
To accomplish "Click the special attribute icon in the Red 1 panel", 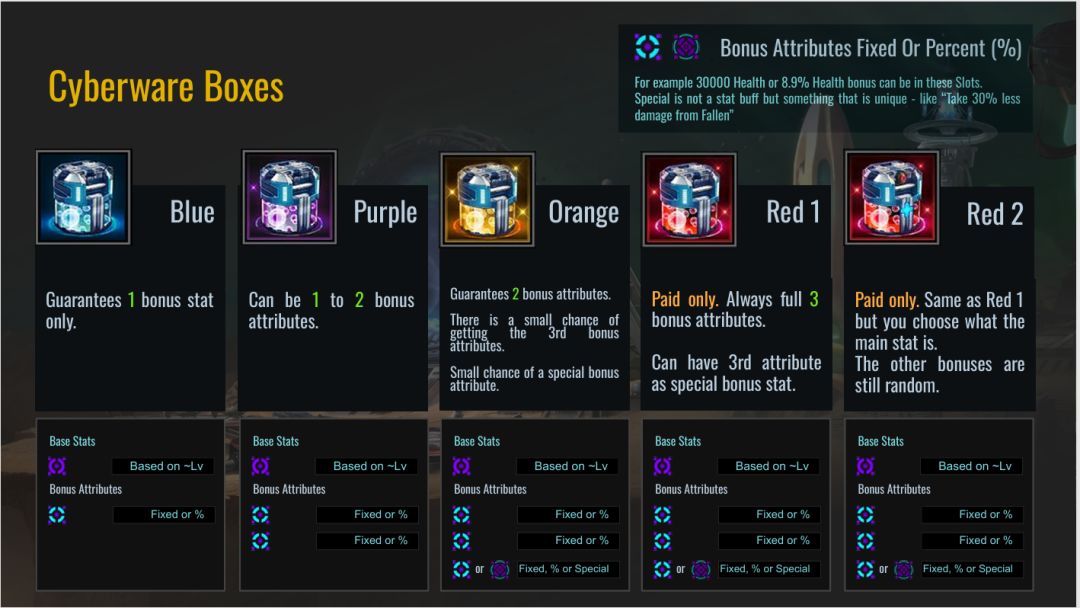I will click(x=701, y=569).
